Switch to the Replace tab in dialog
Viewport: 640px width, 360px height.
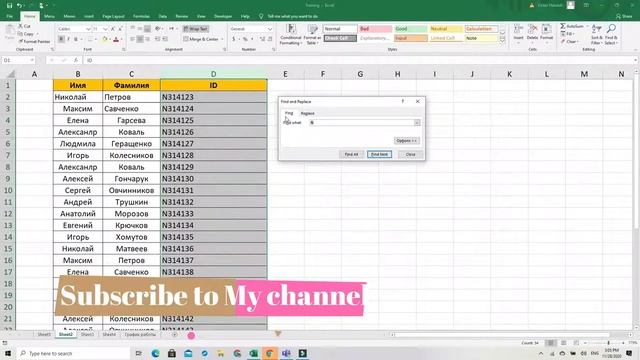click(307, 113)
